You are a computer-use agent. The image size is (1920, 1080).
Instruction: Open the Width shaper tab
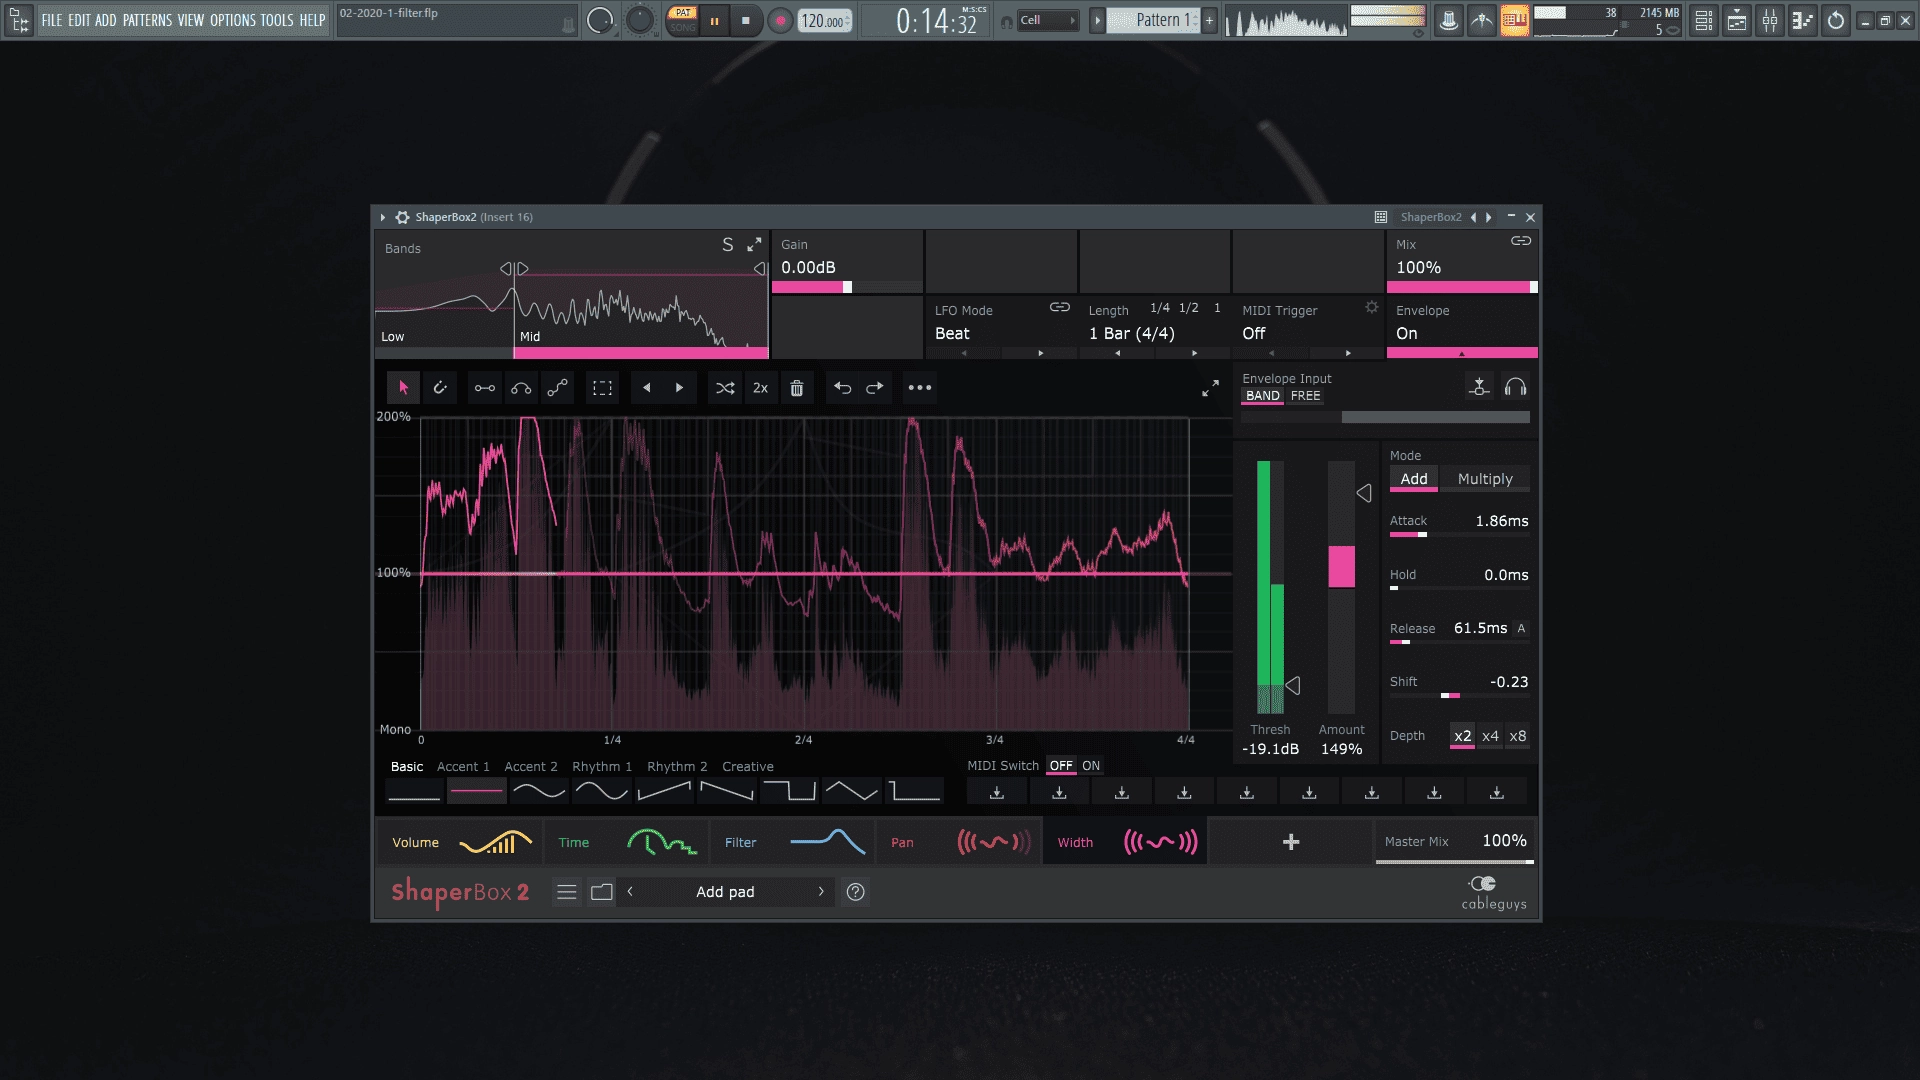1125,842
